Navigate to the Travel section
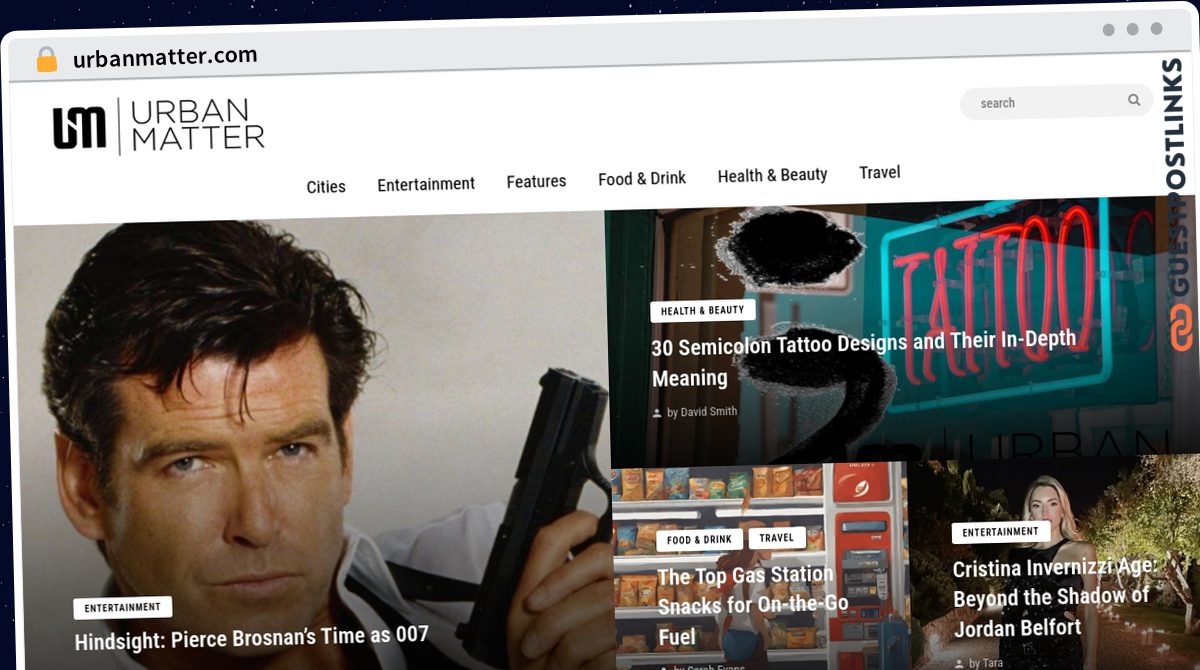Screen dimensions: 1200x670 click(880, 172)
